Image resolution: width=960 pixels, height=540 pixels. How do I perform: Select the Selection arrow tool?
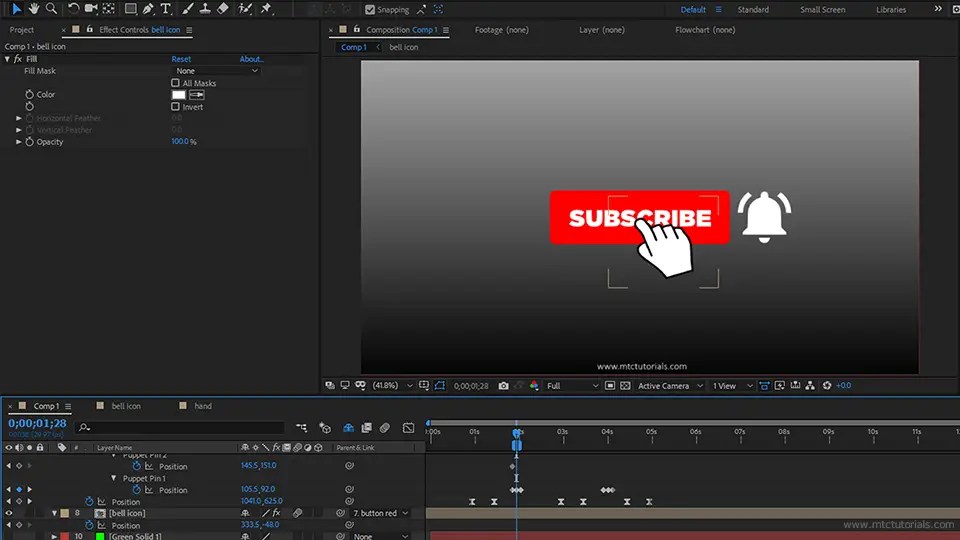[x=17, y=9]
